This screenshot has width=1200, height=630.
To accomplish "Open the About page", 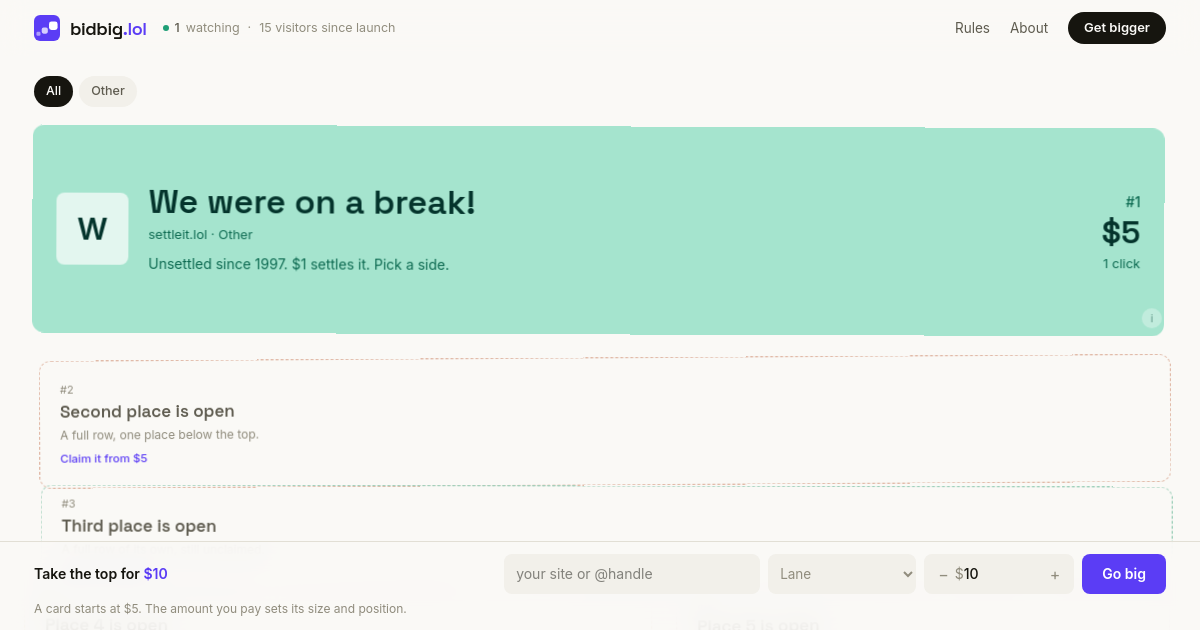I will point(1029,28).
